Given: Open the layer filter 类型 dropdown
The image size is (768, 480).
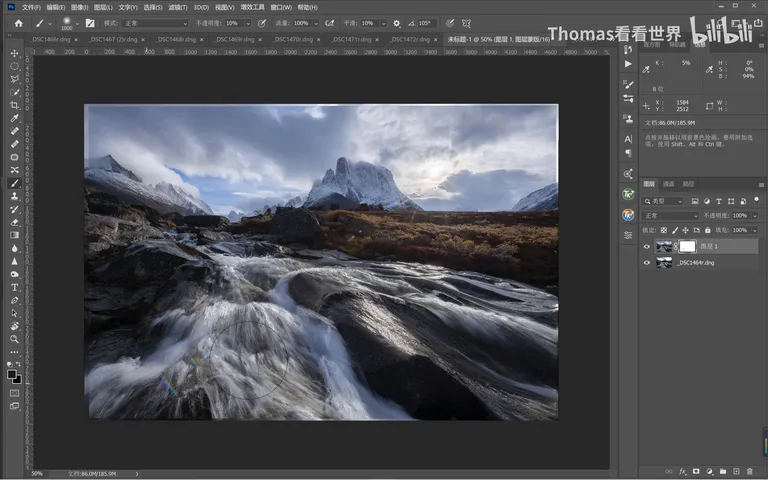Looking at the screenshot, I should click(663, 201).
